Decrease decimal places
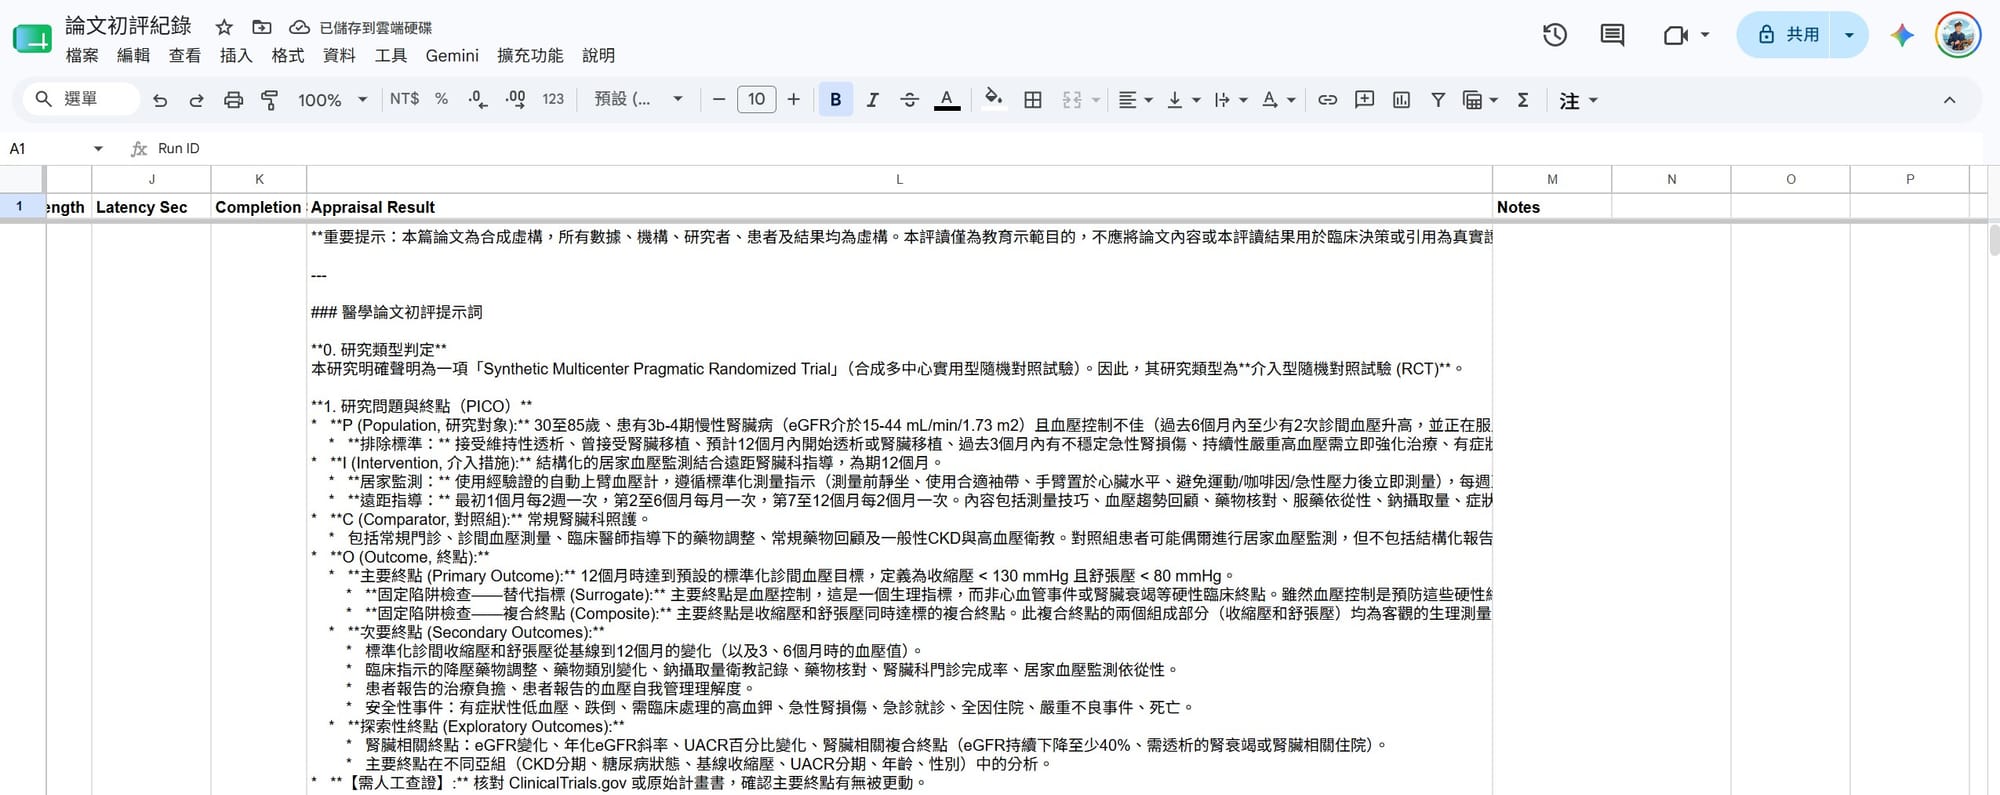 pos(478,99)
